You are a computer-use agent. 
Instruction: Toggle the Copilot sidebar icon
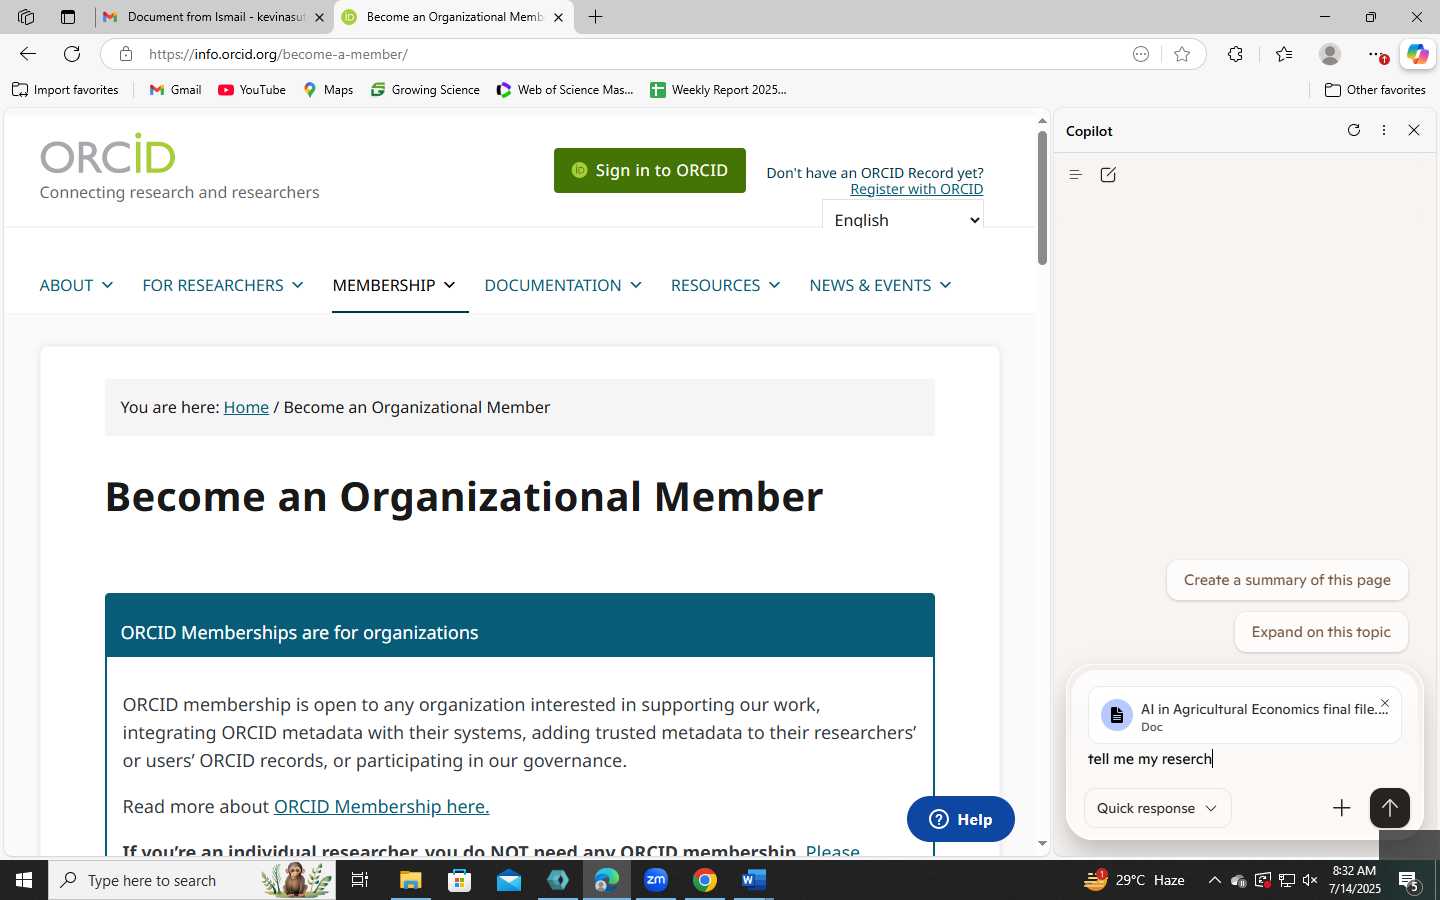(x=1418, y=54)
